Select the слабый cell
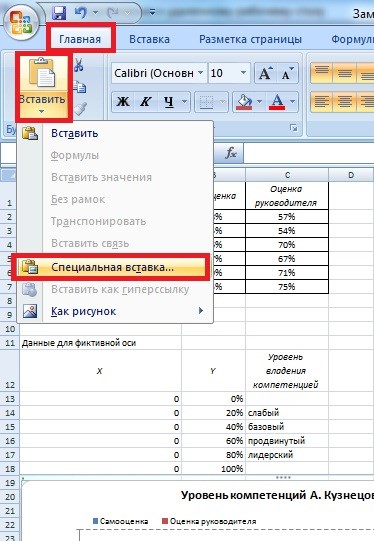This screenshot has height=541, width=374. [287, 413]
